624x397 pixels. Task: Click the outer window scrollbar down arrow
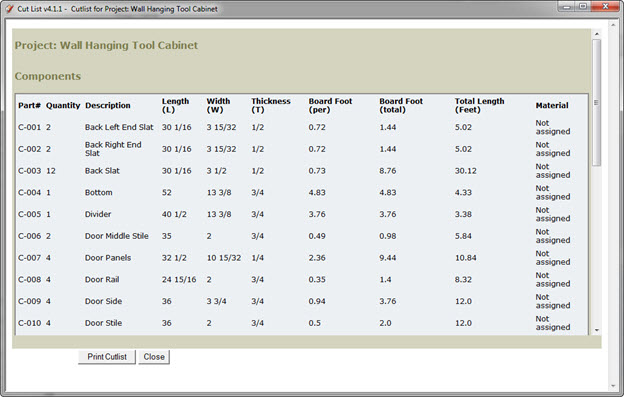(x=613, y=386)
